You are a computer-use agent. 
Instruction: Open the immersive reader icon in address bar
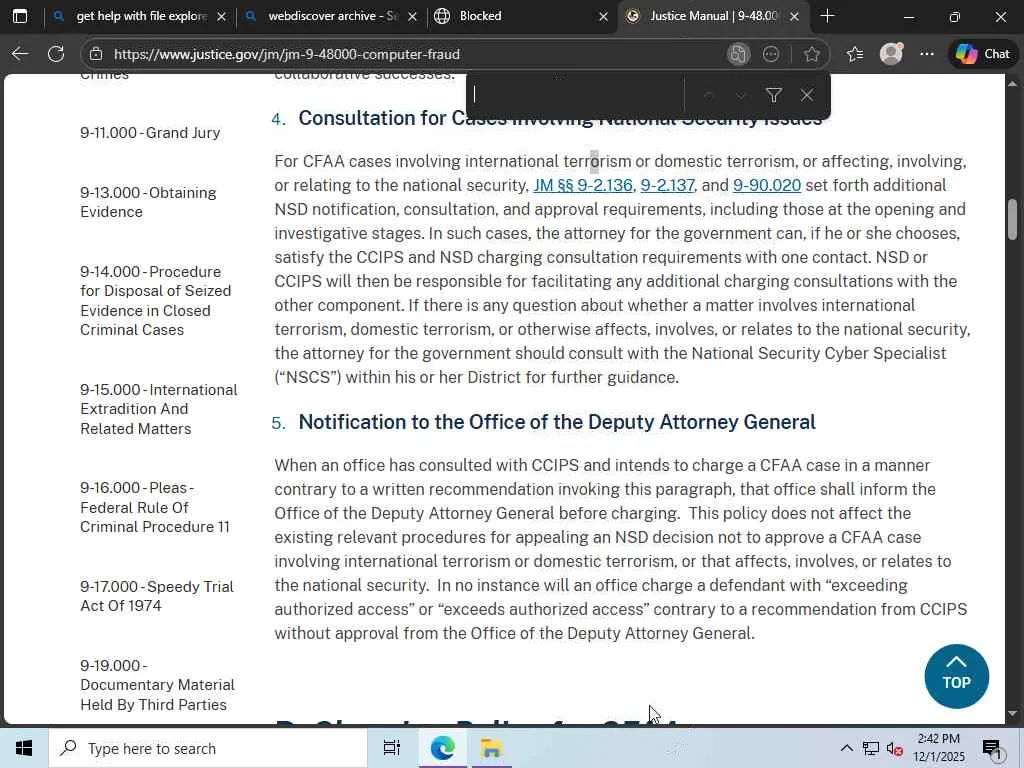coord(738,54)
